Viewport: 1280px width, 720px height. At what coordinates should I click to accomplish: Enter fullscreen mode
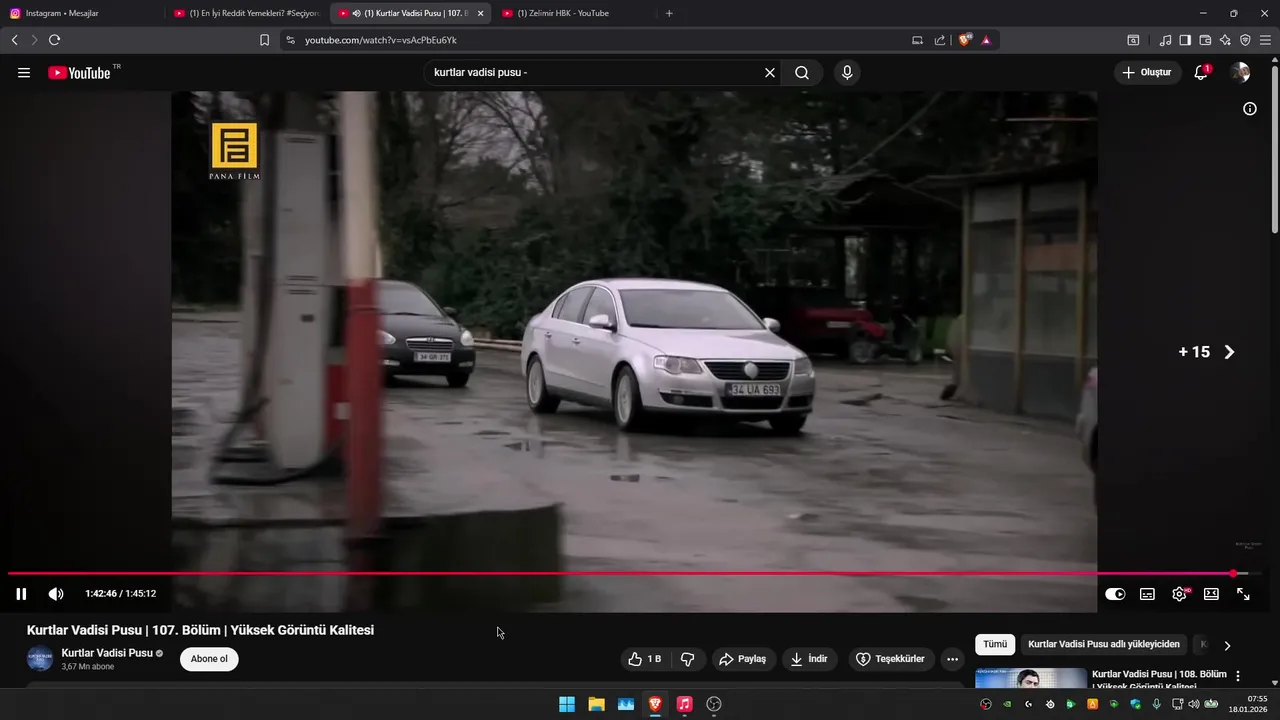point(1243,594)
